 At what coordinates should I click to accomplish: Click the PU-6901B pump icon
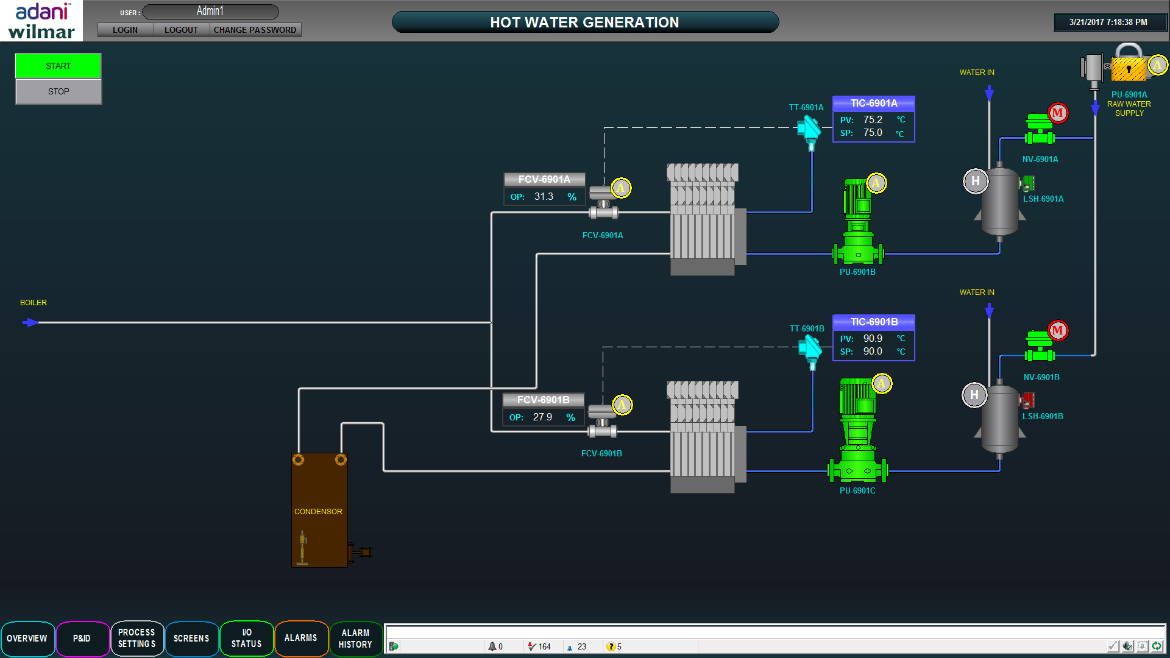click(x=858, y=225)
